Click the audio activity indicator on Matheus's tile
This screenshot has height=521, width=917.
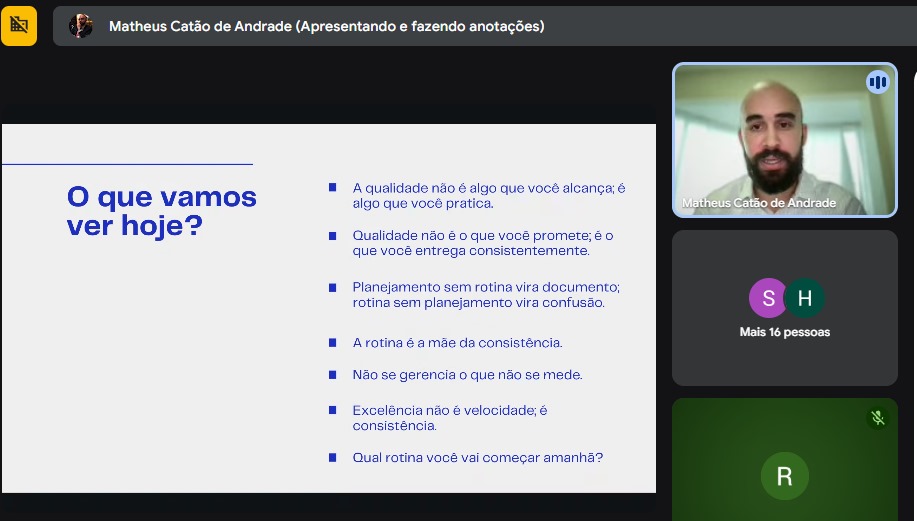[x=877, y=82]
